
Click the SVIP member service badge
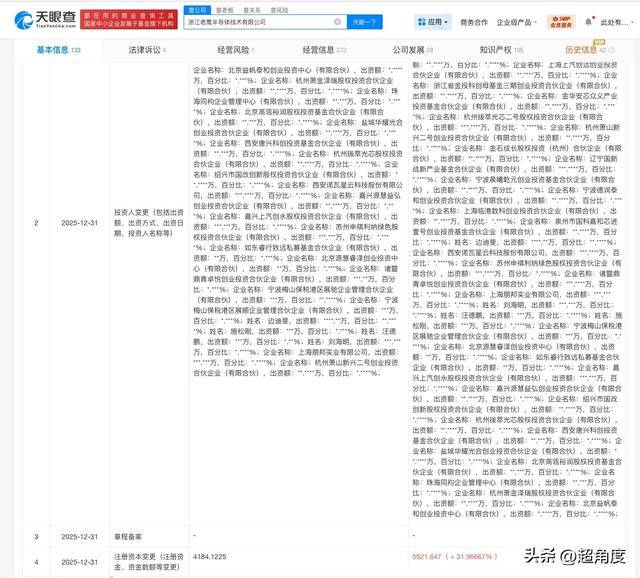coord(564,20)
